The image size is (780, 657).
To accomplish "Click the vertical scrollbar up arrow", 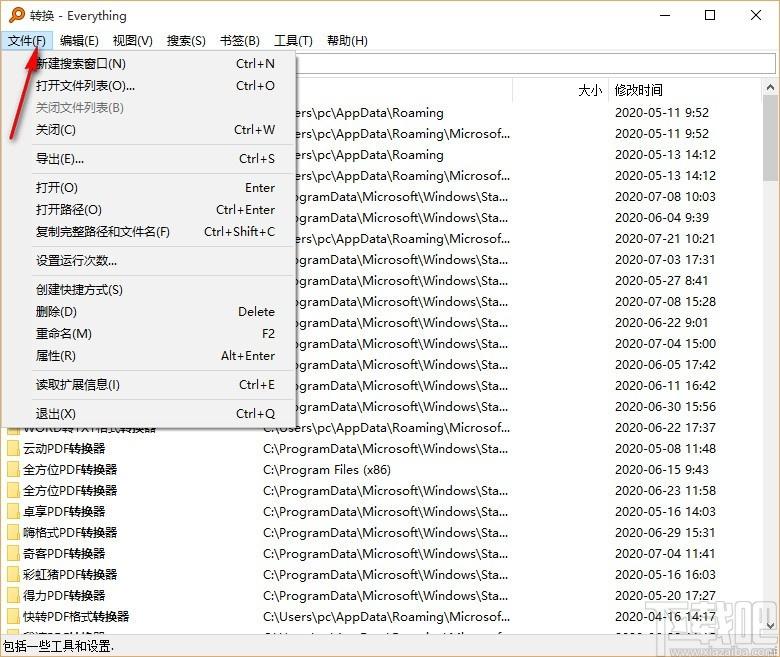I will pos(770,88).
